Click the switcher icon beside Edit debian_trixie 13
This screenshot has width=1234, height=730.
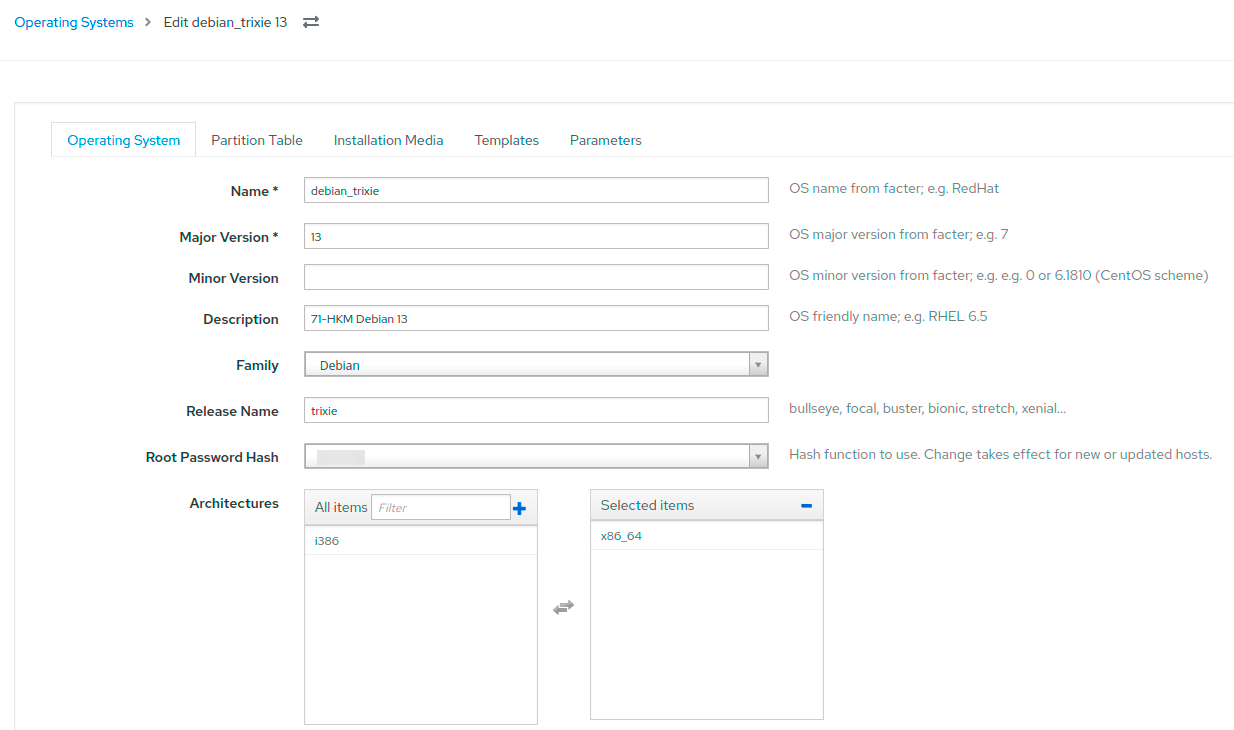pos(311,22)
